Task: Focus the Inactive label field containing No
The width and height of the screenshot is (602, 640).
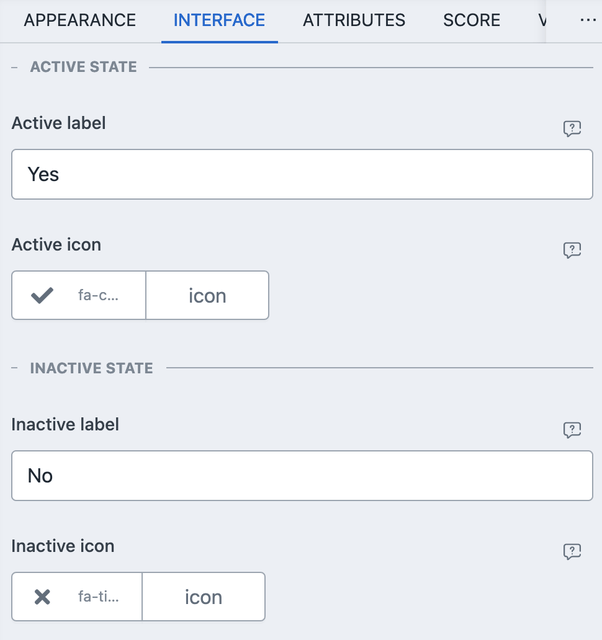Action: click(x=301, y=475)
